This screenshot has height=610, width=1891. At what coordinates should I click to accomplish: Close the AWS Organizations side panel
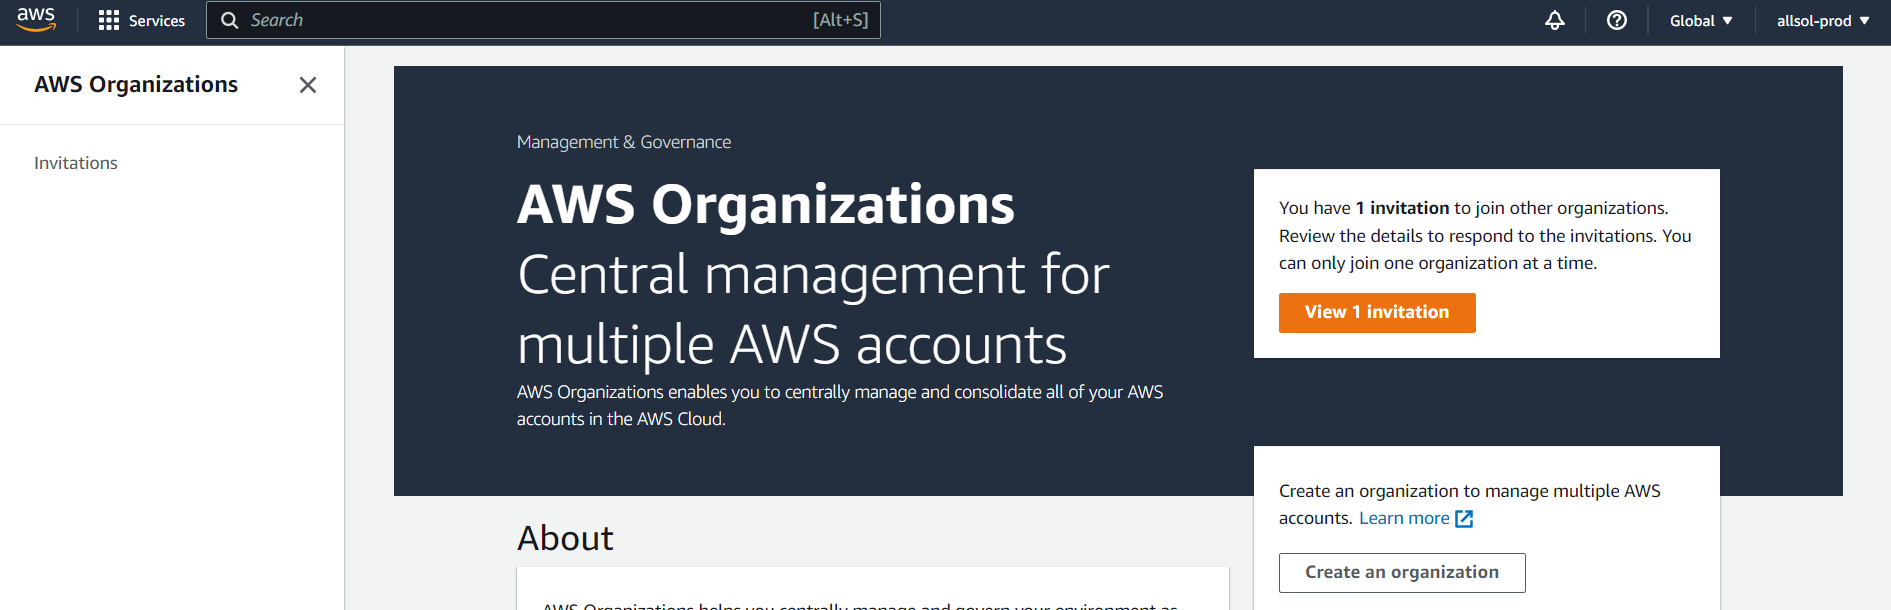pyautogui.click(x=308, y=85)
